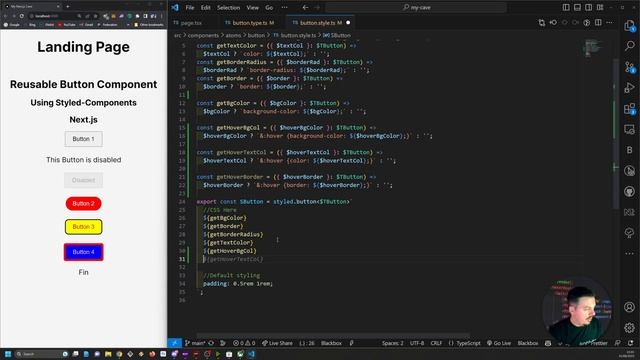Click the blue Button 4
Screen dimensions: 640x360
(x=83, y=252)
